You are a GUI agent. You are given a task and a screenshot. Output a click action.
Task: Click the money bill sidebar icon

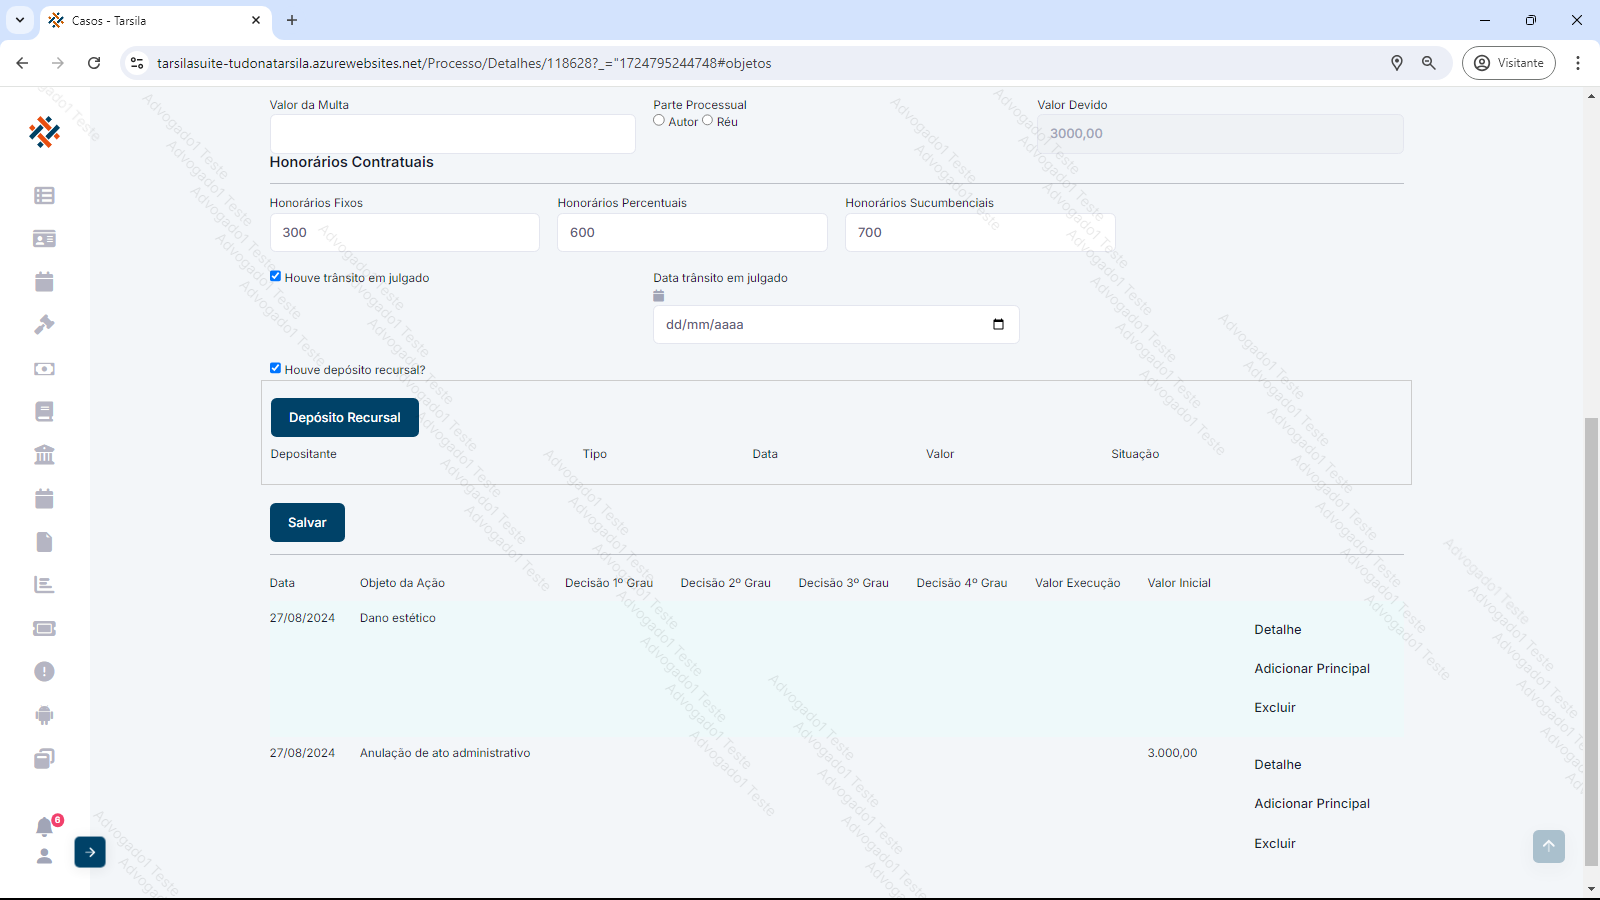(x=44, y=369)
